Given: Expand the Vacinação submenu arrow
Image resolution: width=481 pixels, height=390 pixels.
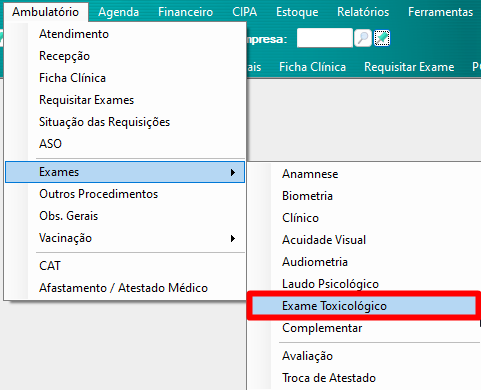Looking at the screenshot, I should pyautogui.click(x=233, y=238).
